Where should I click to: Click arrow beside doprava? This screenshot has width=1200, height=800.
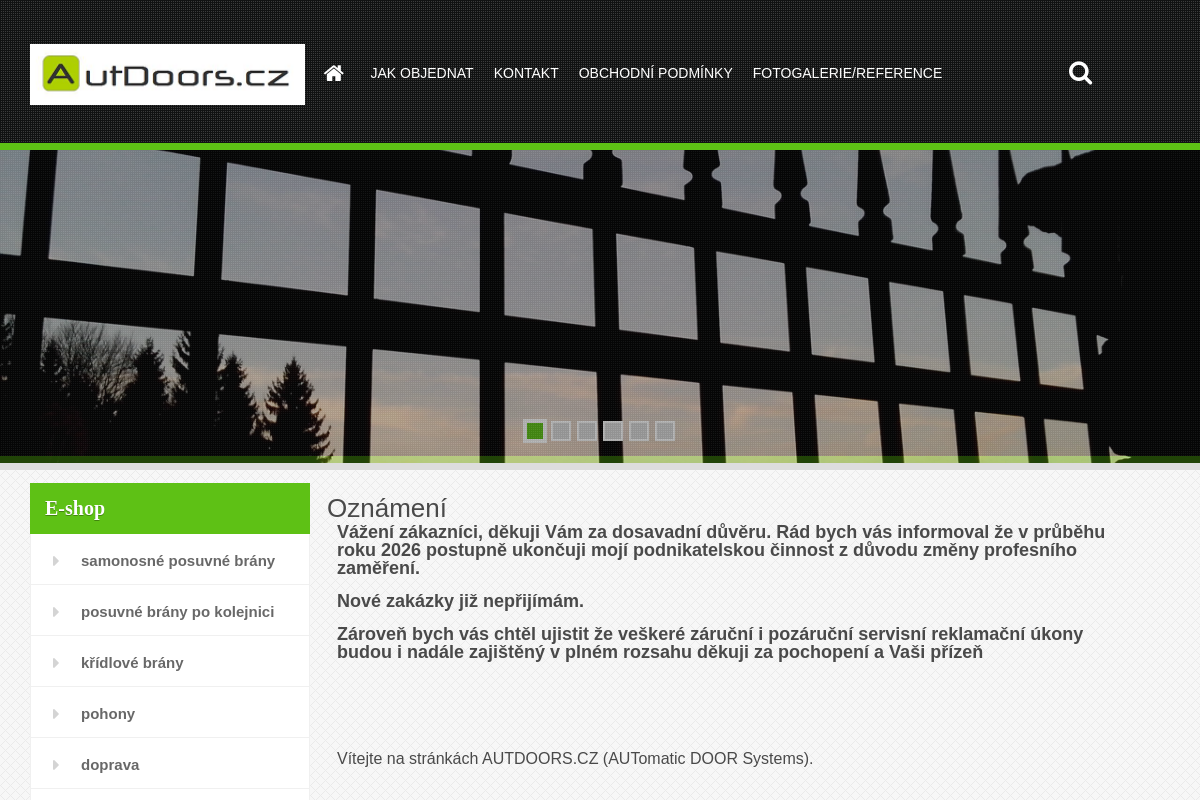click(56, 765)
